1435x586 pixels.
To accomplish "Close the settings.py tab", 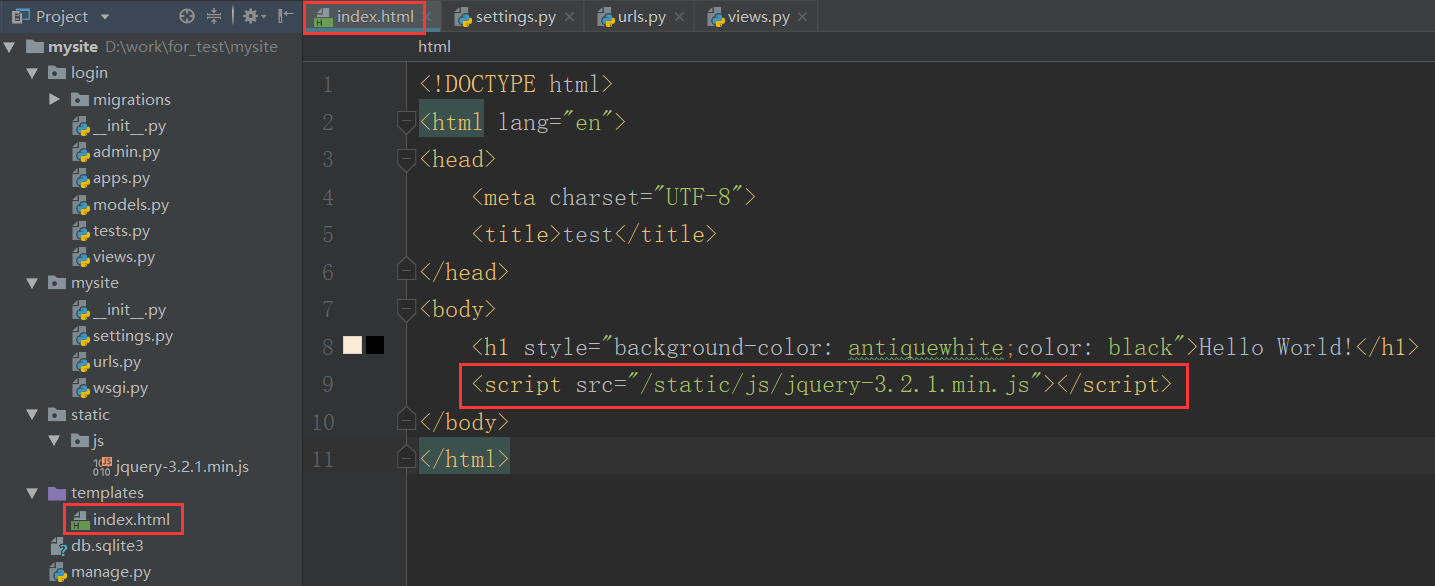I will tap(569, 17).
